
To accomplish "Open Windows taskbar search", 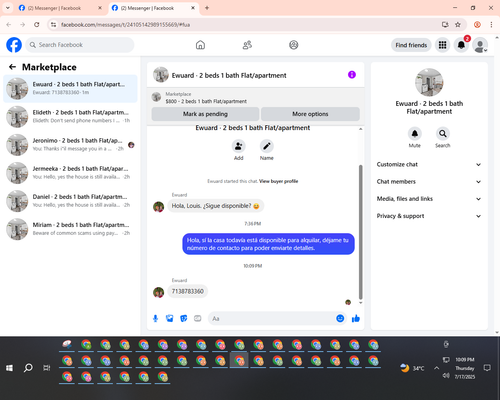I will pyautogui.click(x=28, y=368).
